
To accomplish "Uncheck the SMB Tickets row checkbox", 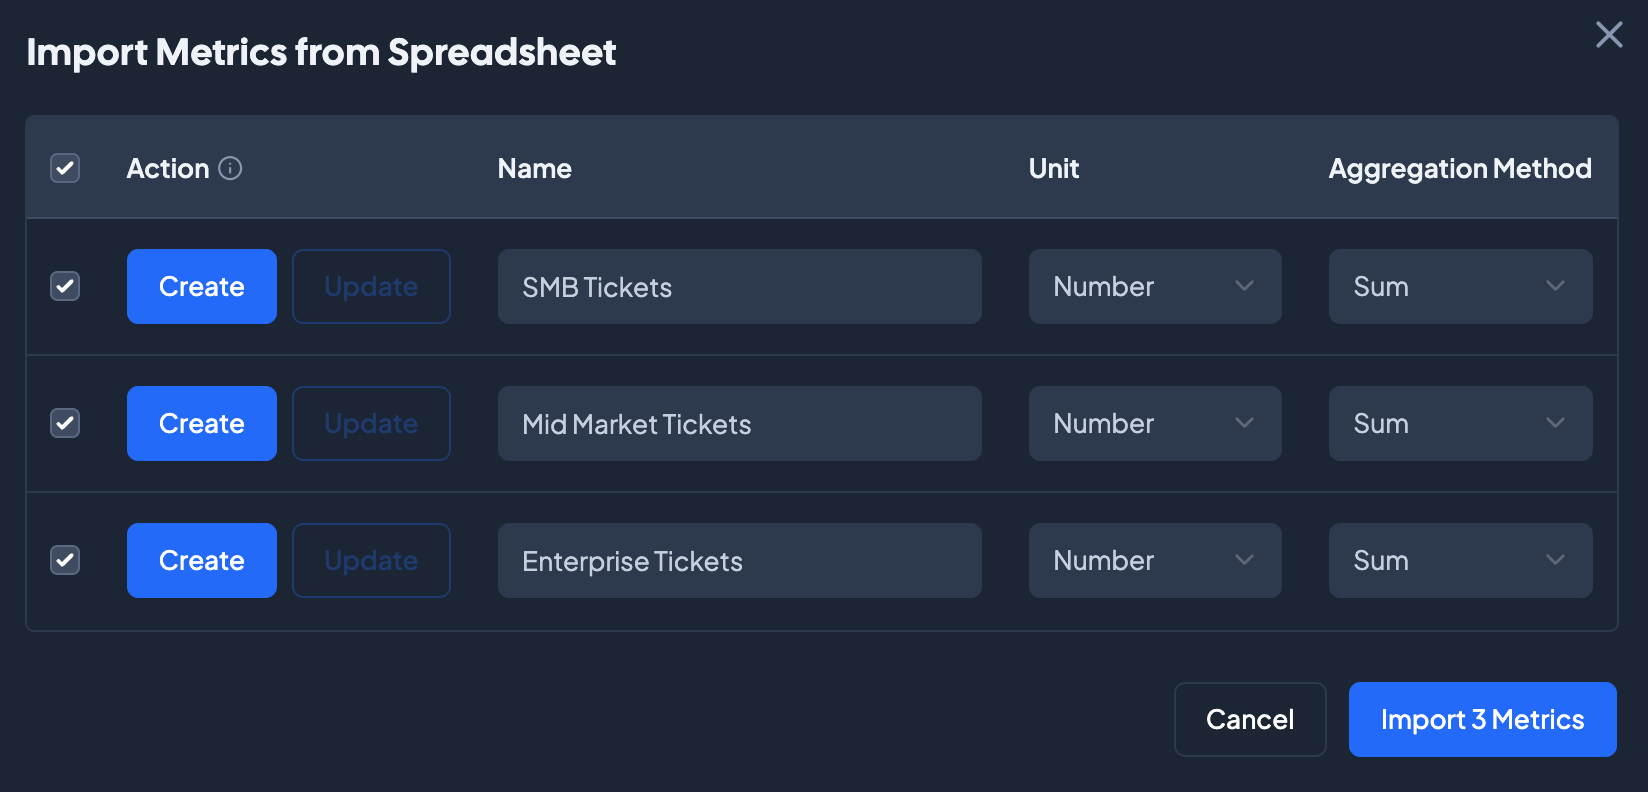I will [x=65, y=286].
